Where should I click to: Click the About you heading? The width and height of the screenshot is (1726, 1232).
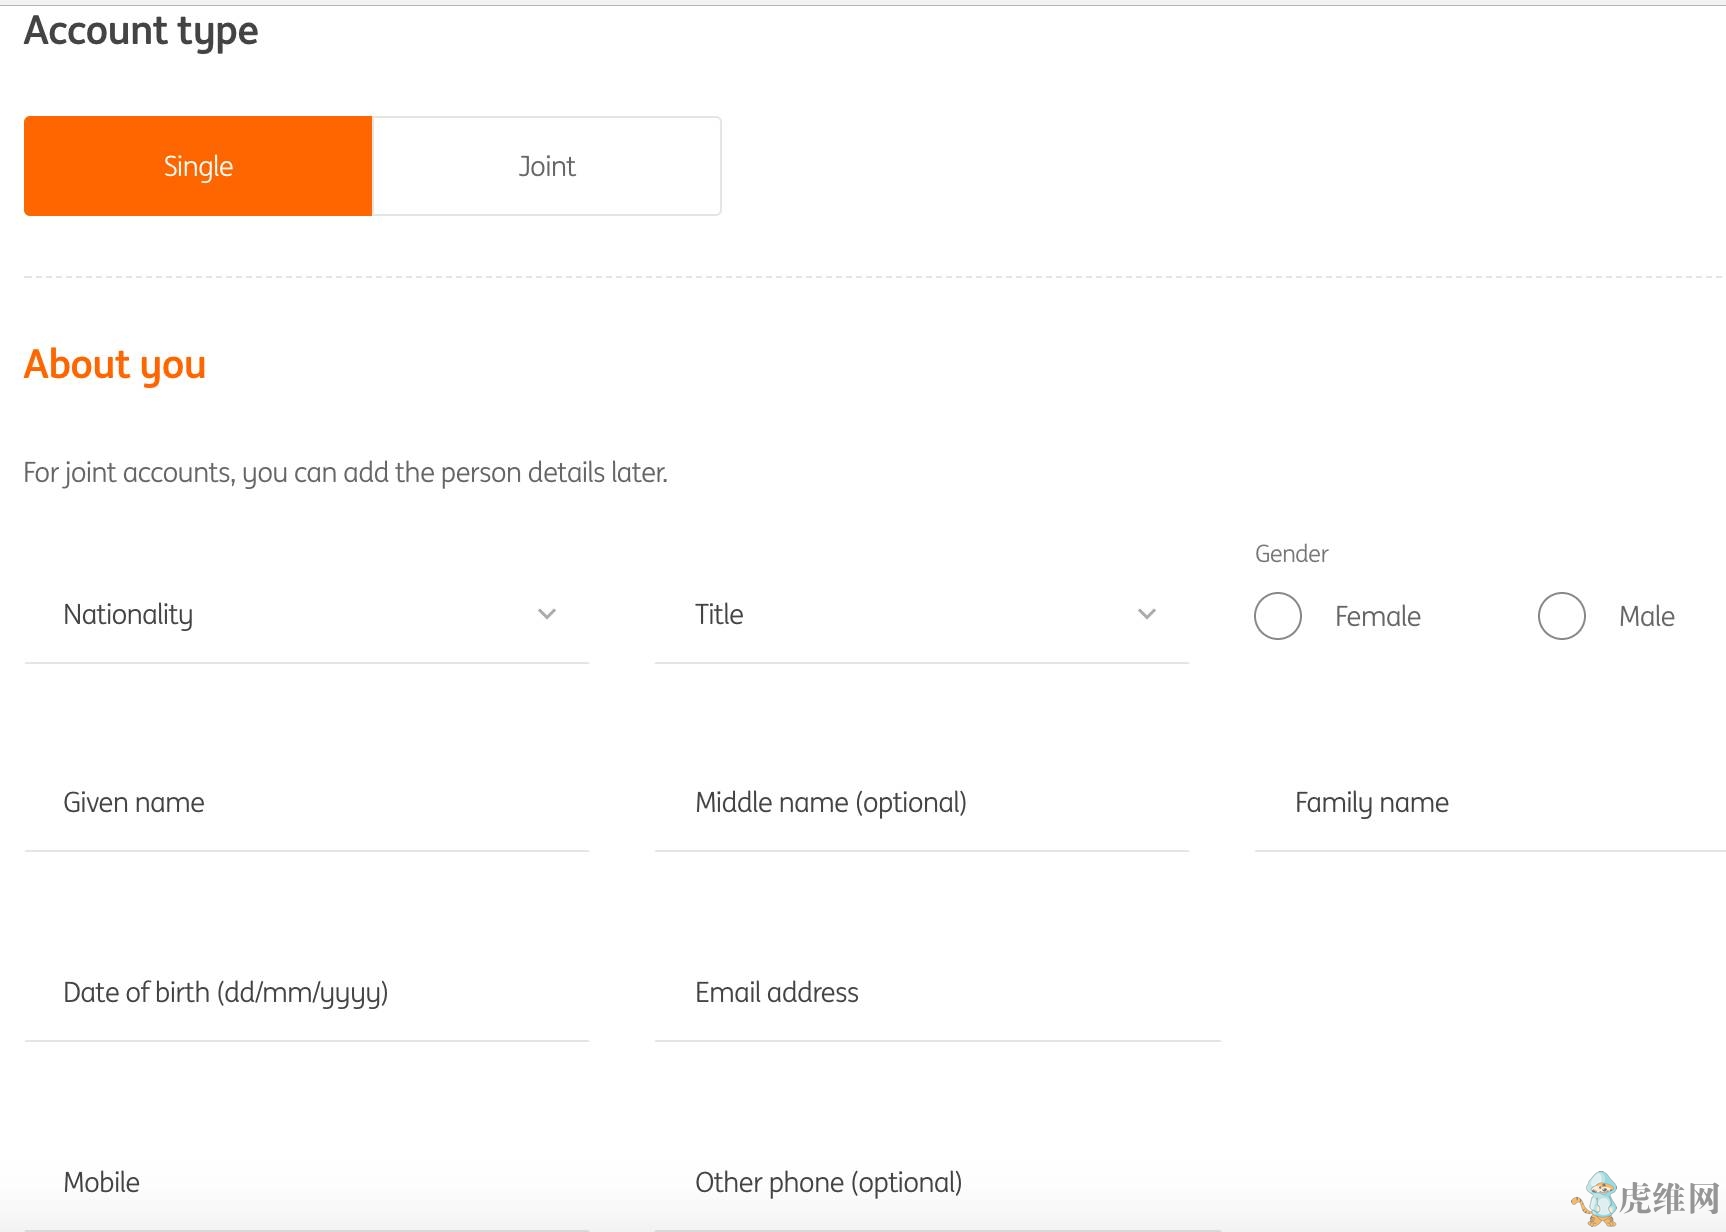click(115, 365)
